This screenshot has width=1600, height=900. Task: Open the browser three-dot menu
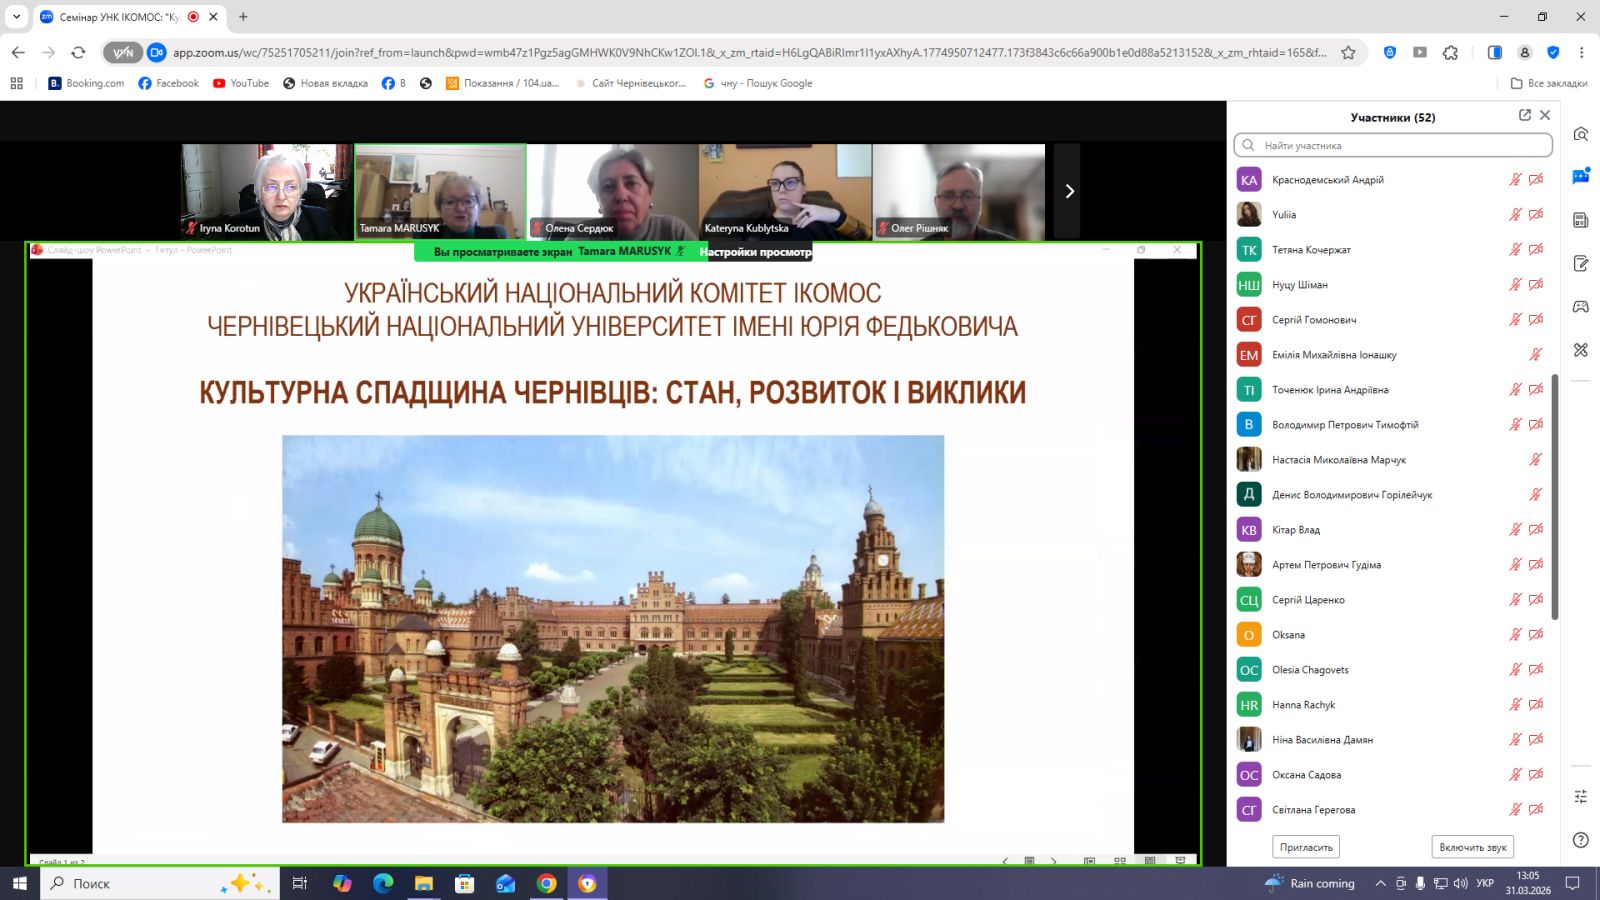[1581, 52]
